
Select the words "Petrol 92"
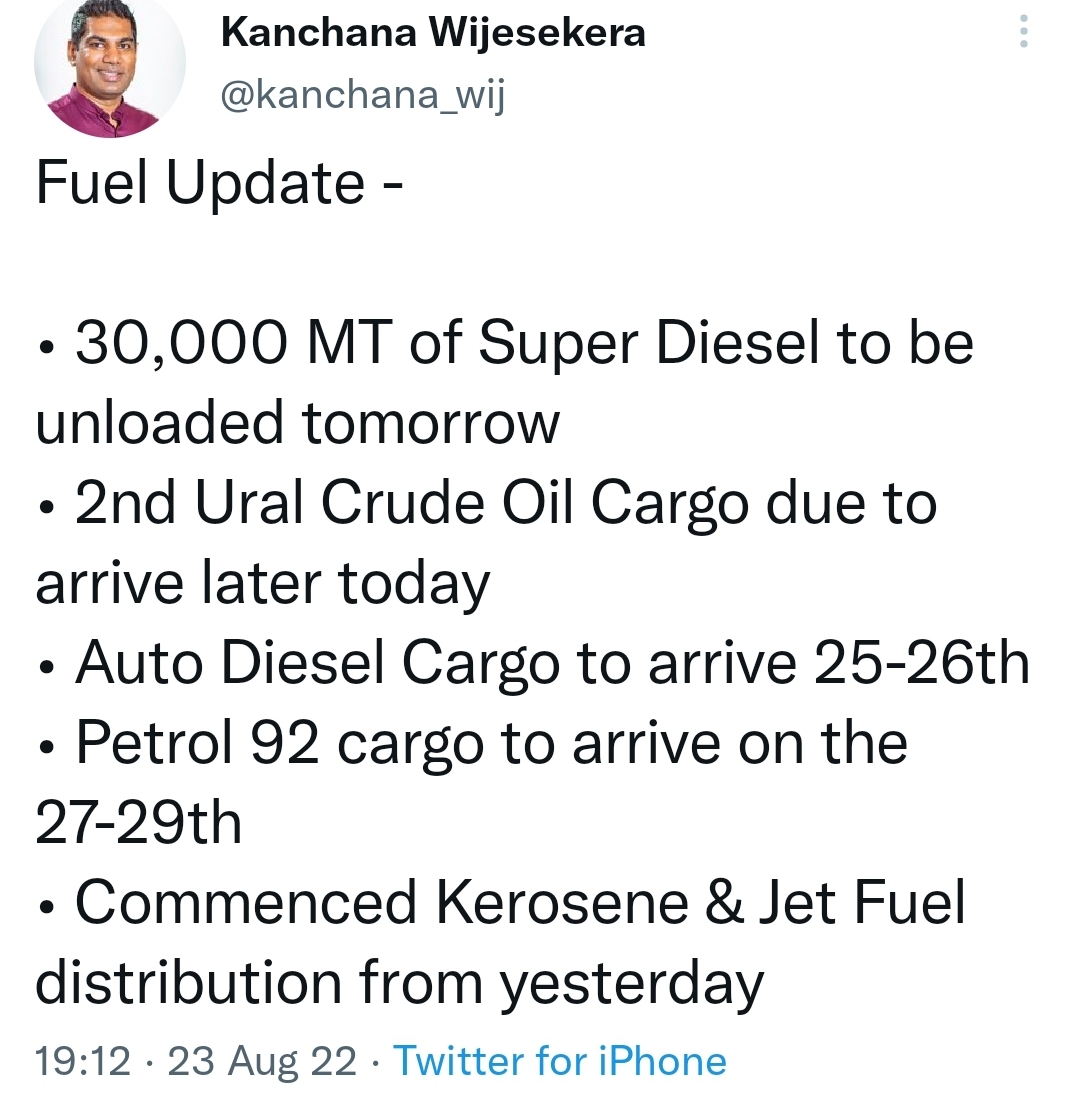click(197, 742)
